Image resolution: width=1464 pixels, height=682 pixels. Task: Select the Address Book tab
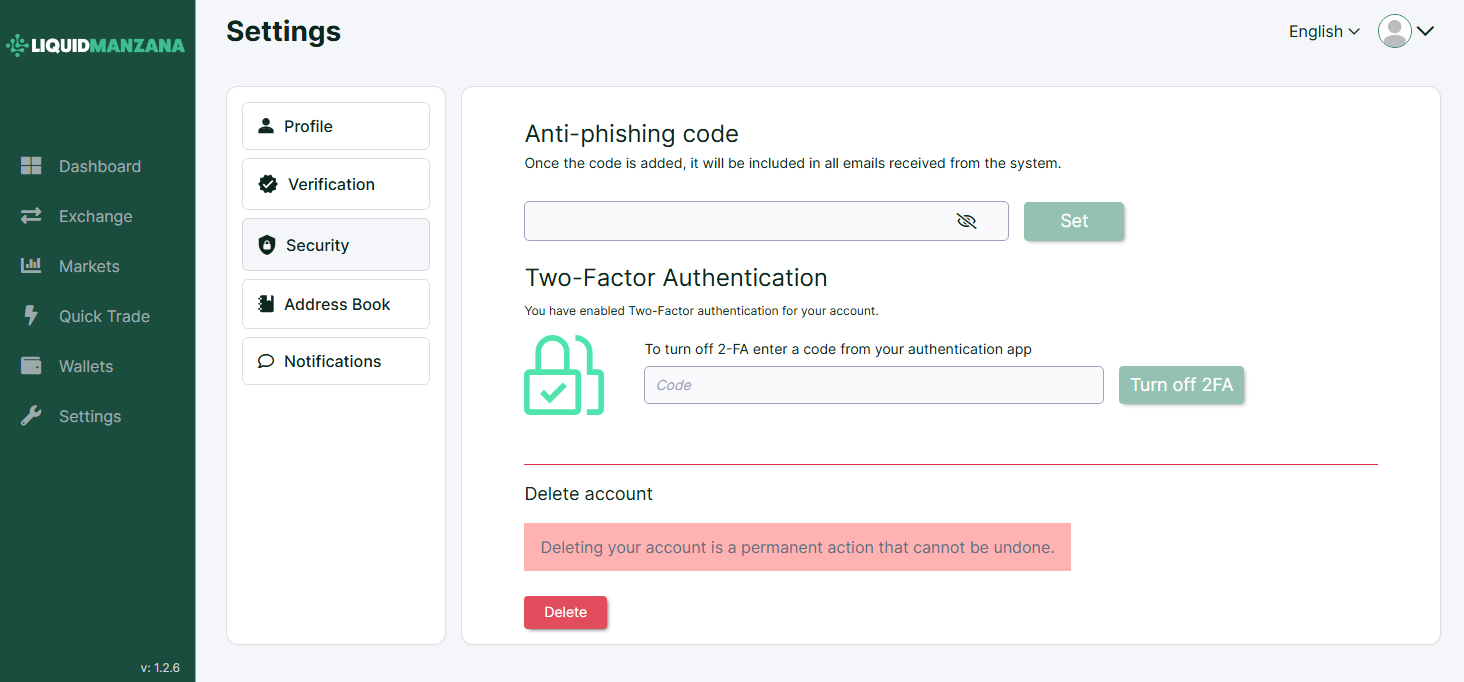tap(336, 304)
